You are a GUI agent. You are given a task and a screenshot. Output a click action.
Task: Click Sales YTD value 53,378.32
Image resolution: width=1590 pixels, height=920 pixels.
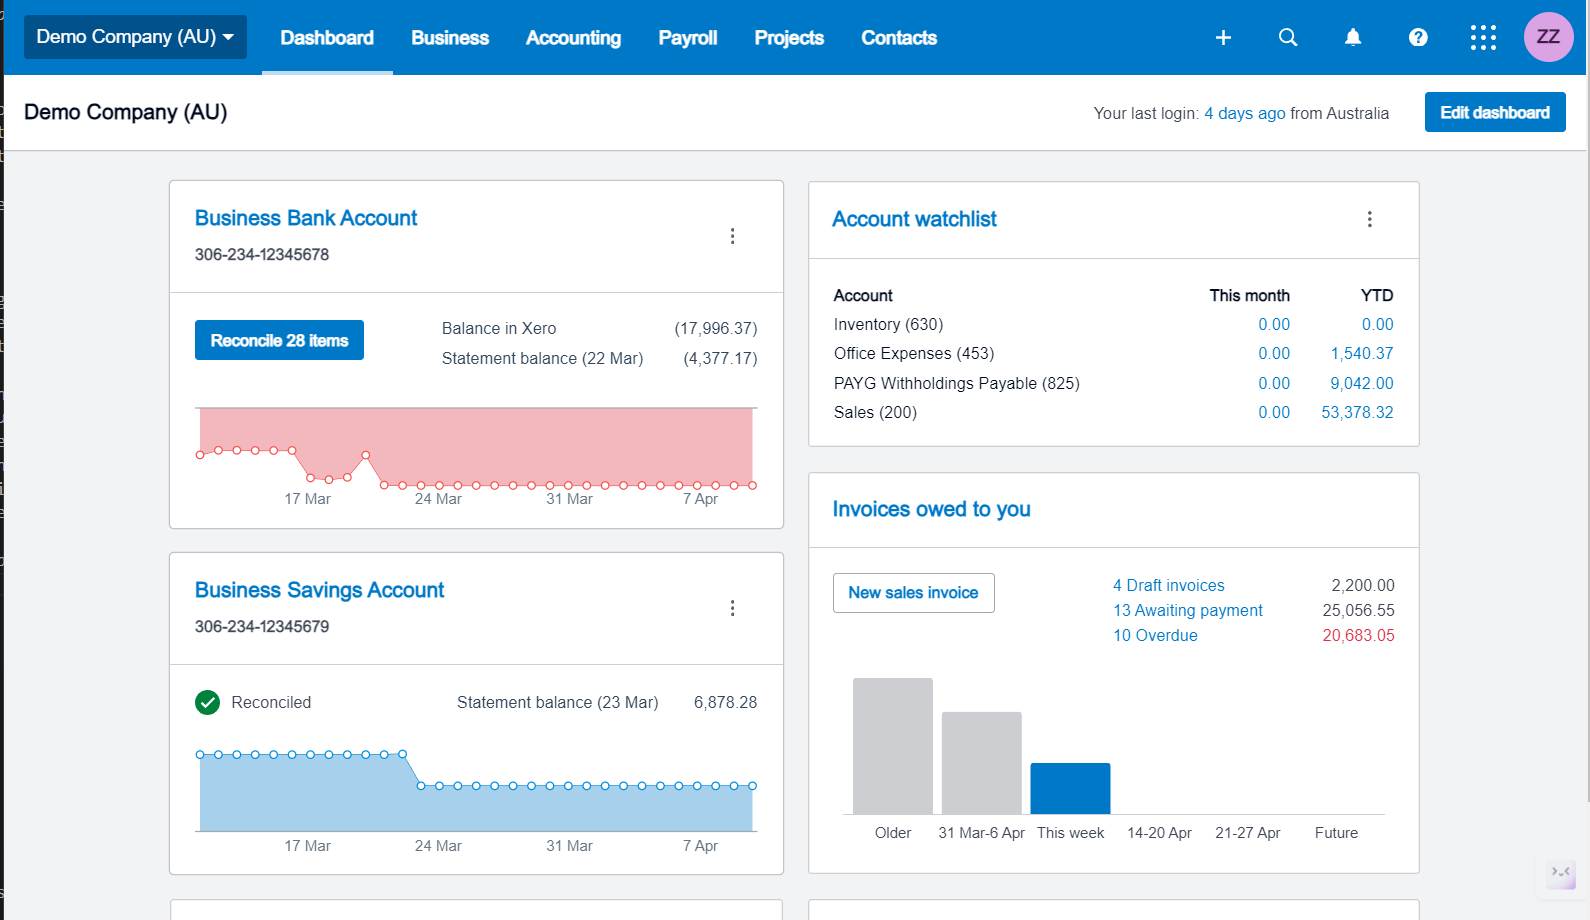1357,412
